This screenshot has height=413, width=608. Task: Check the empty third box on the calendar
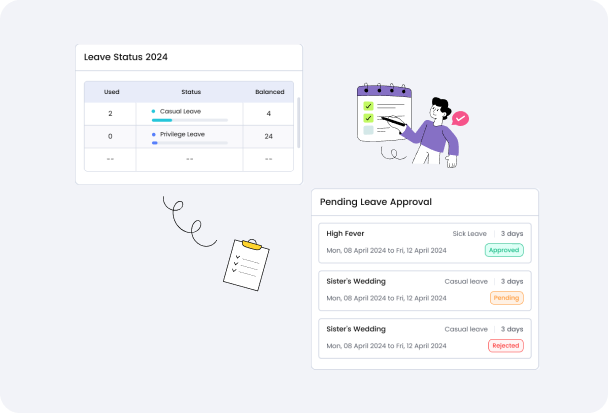click(x=368, y=130)
